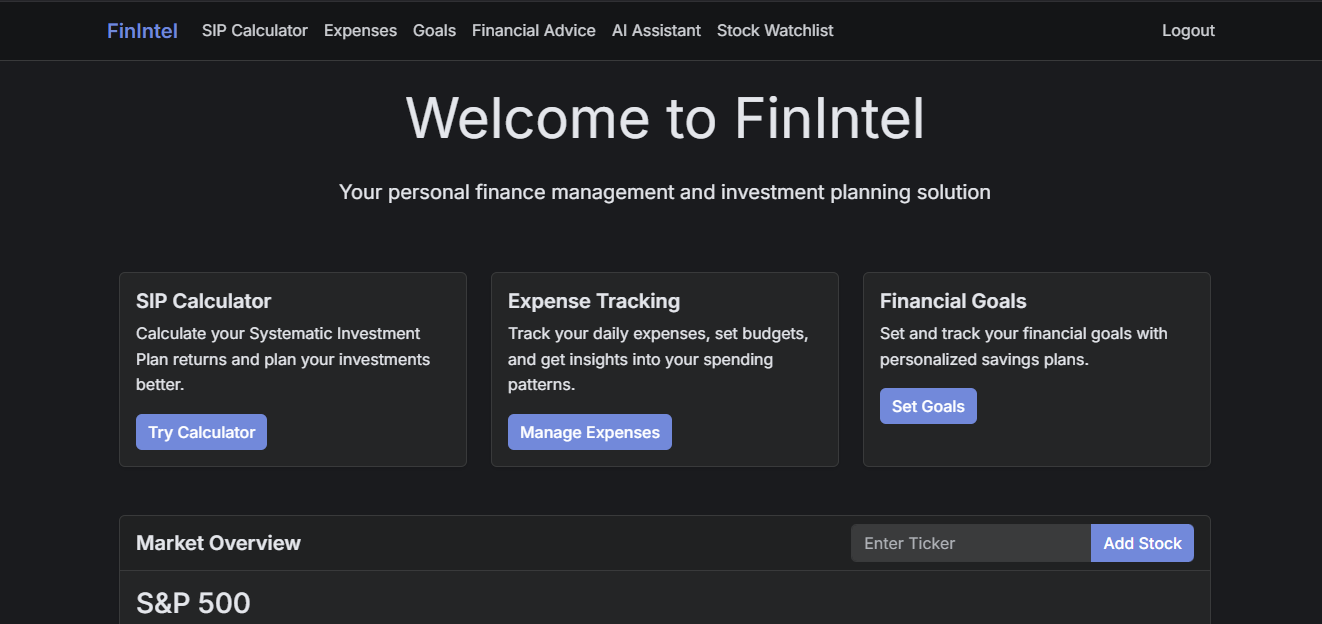1322x624 pixels.
Task: Open the Stock Watchlist nav link
Action: coord(775,31)
